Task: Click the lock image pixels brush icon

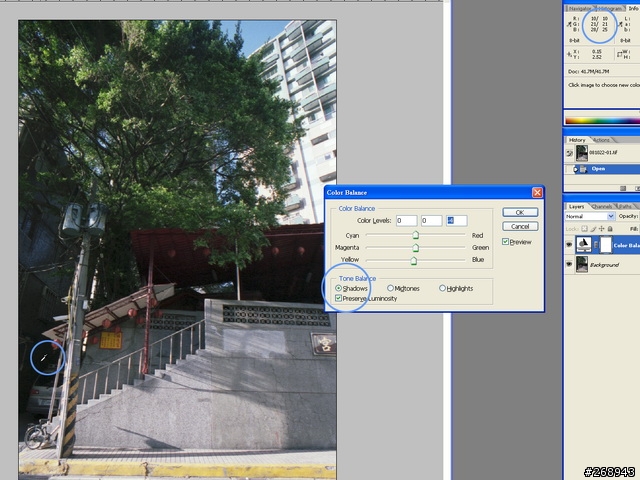Action: [593, 229]
